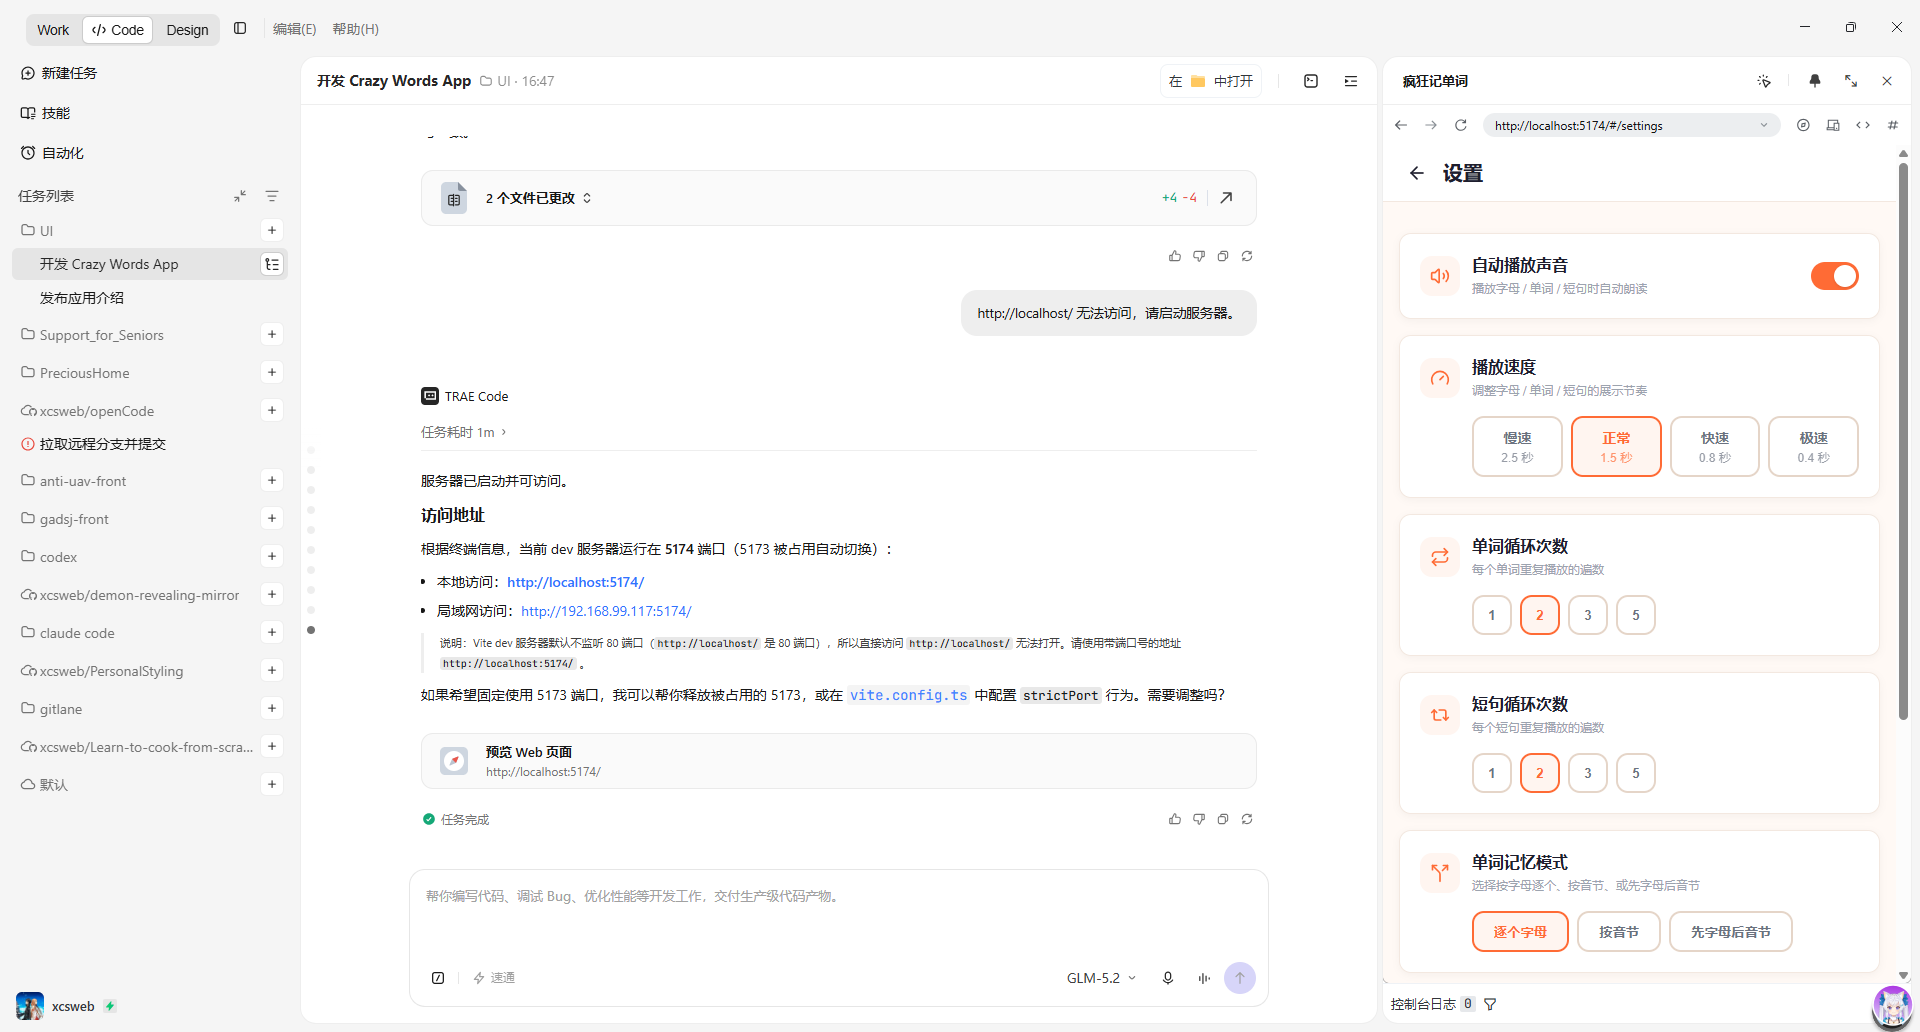Thumbs down the final task-complete response

coord(1199,819)
